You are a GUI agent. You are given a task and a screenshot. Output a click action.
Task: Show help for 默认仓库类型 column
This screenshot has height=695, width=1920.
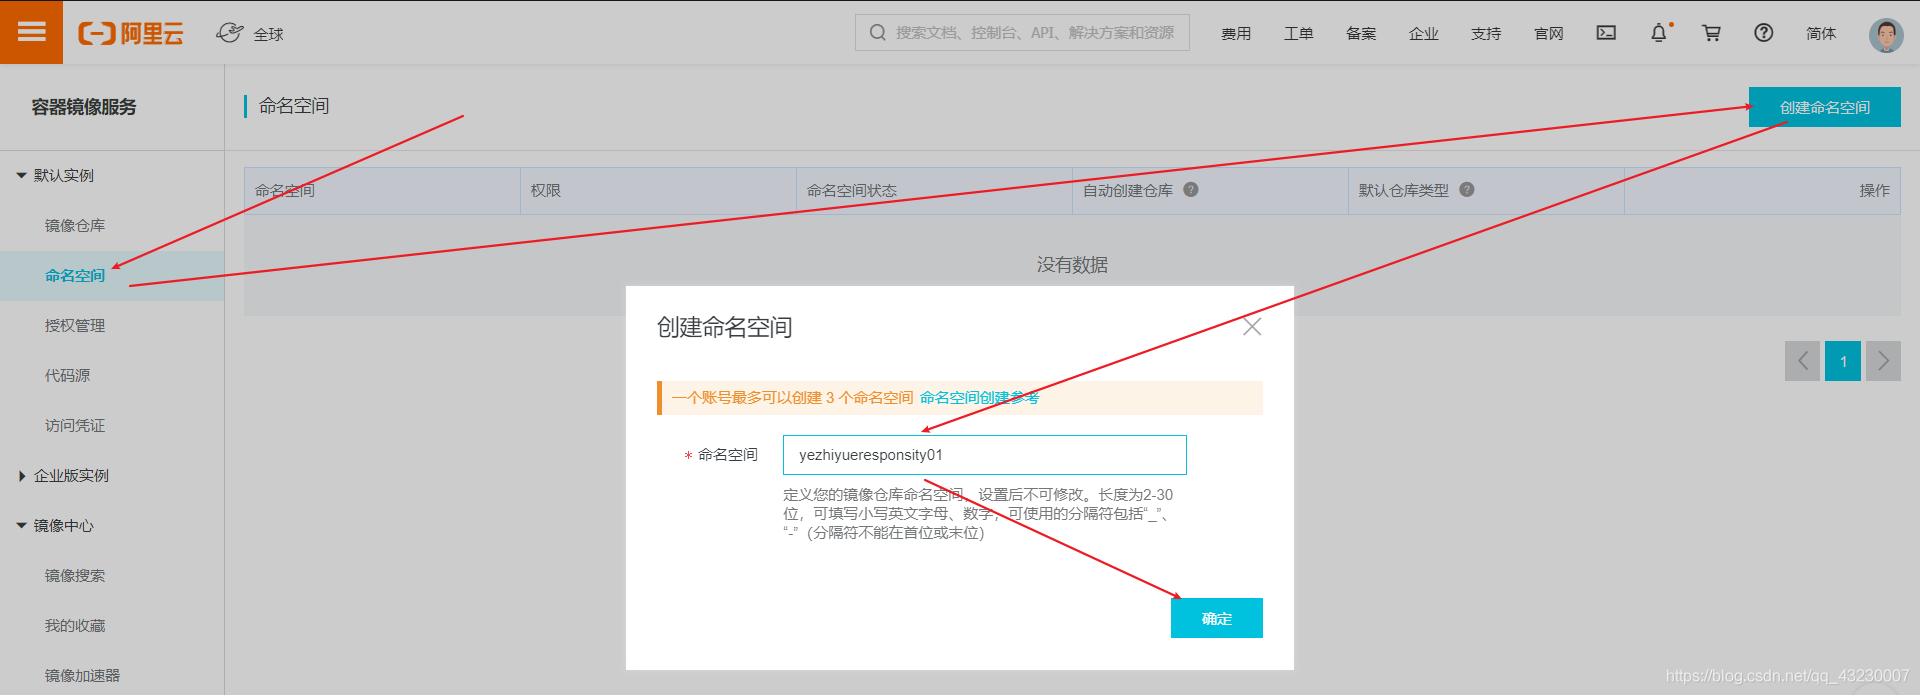click(1467, 189)
